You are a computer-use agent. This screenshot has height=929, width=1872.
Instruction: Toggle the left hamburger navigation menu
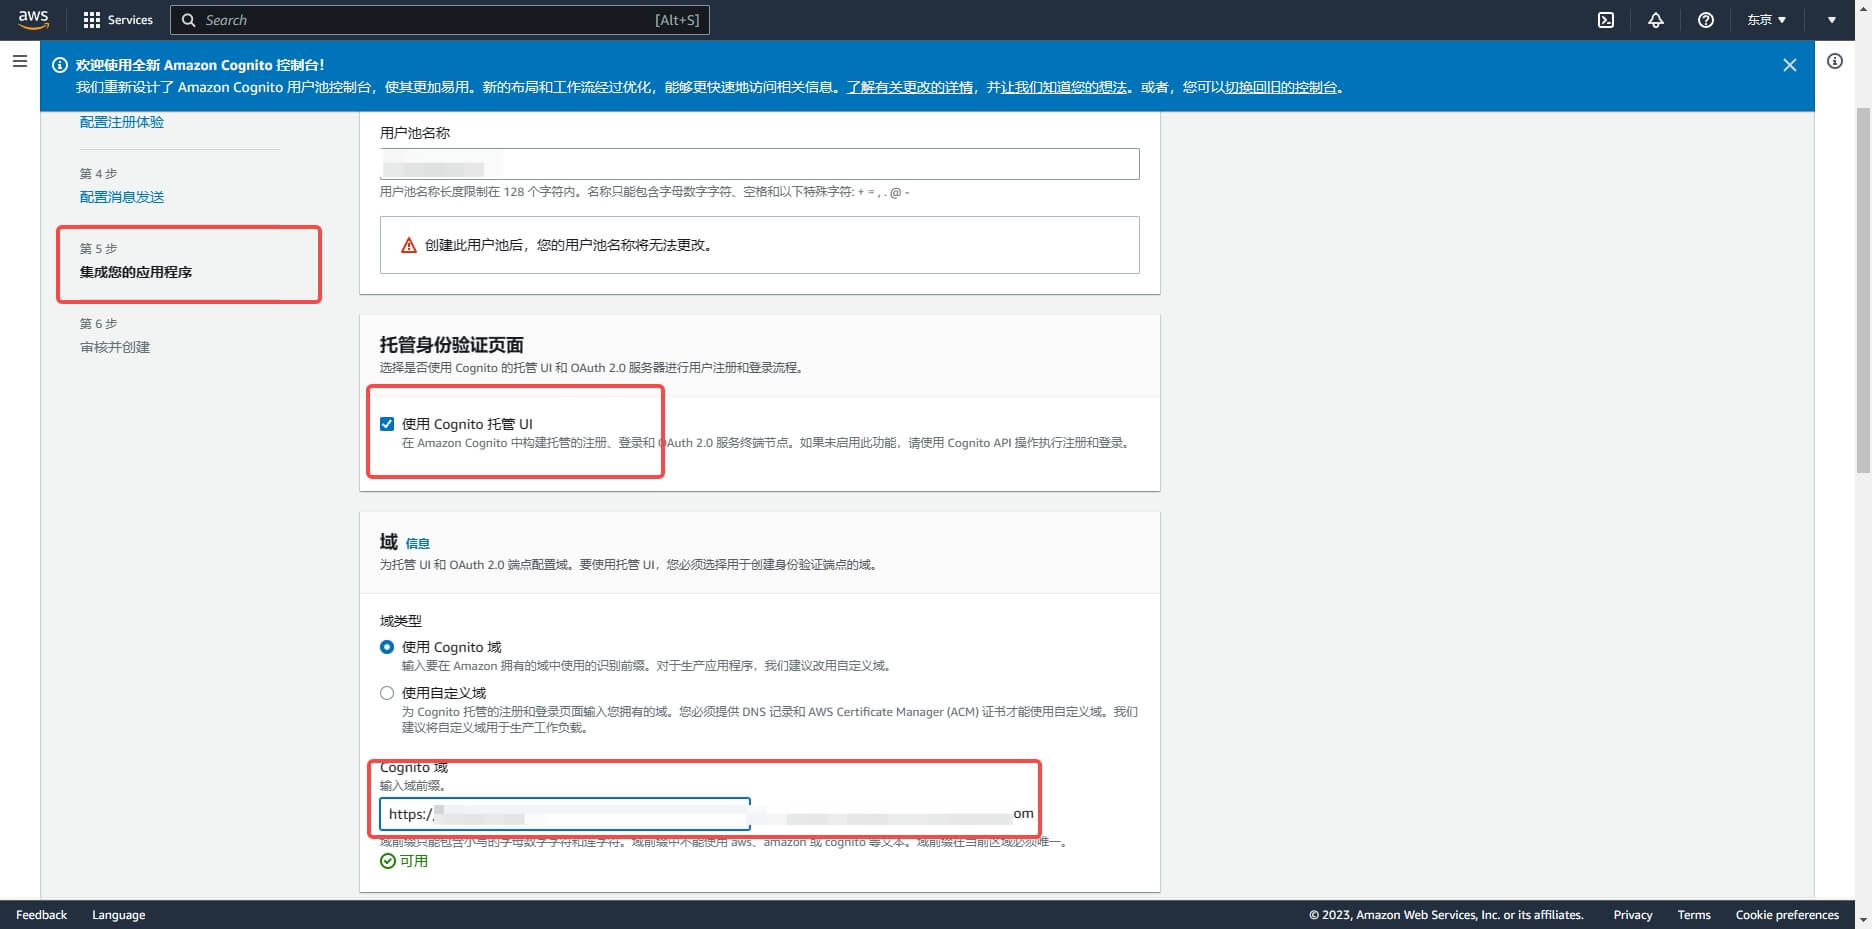20,62
